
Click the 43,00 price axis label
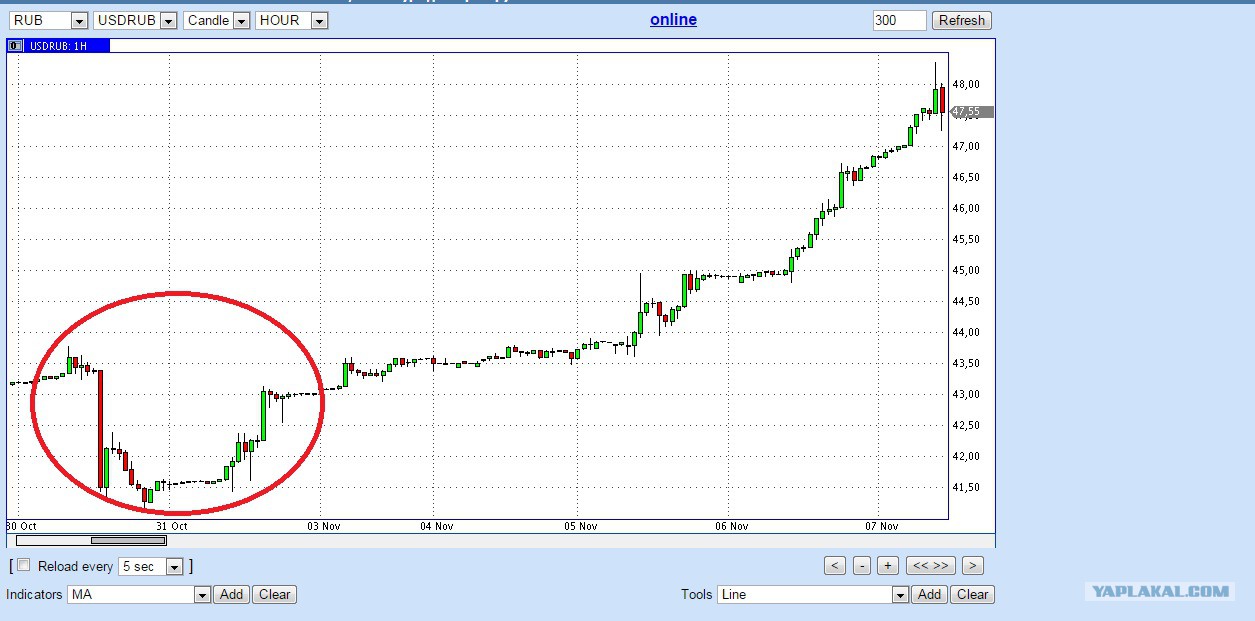(966, 394)
